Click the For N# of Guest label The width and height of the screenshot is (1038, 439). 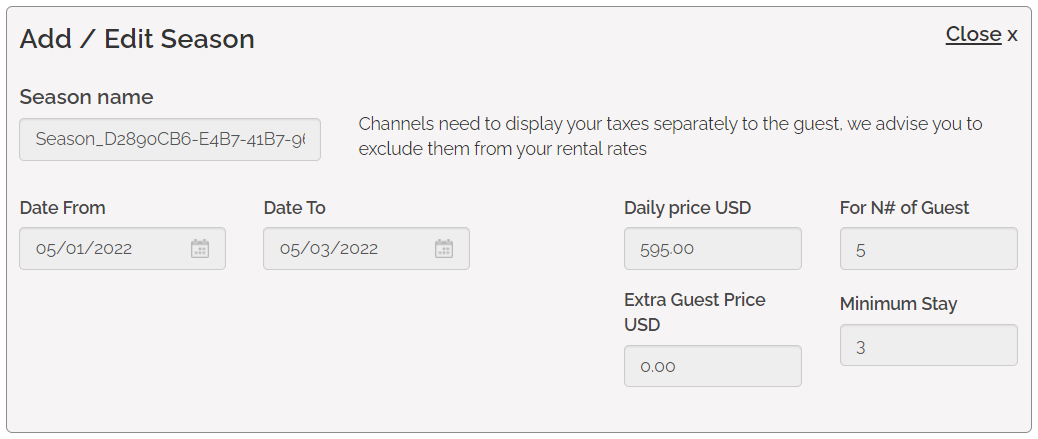904,208
